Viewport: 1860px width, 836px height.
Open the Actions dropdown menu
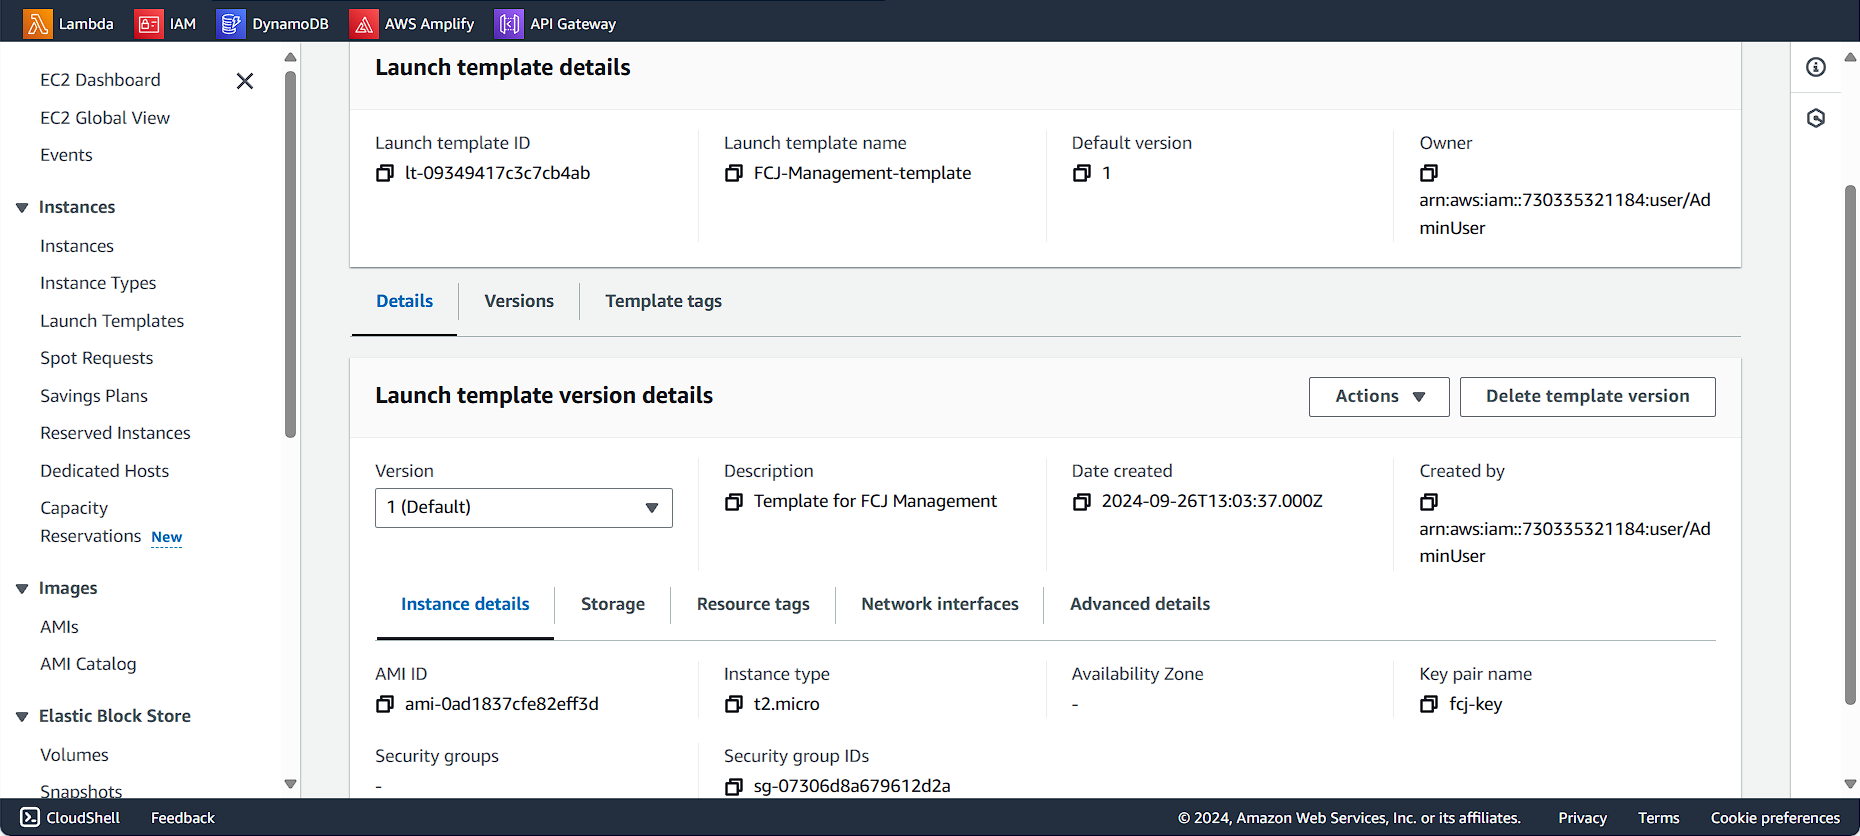(x=1379, y=396)
